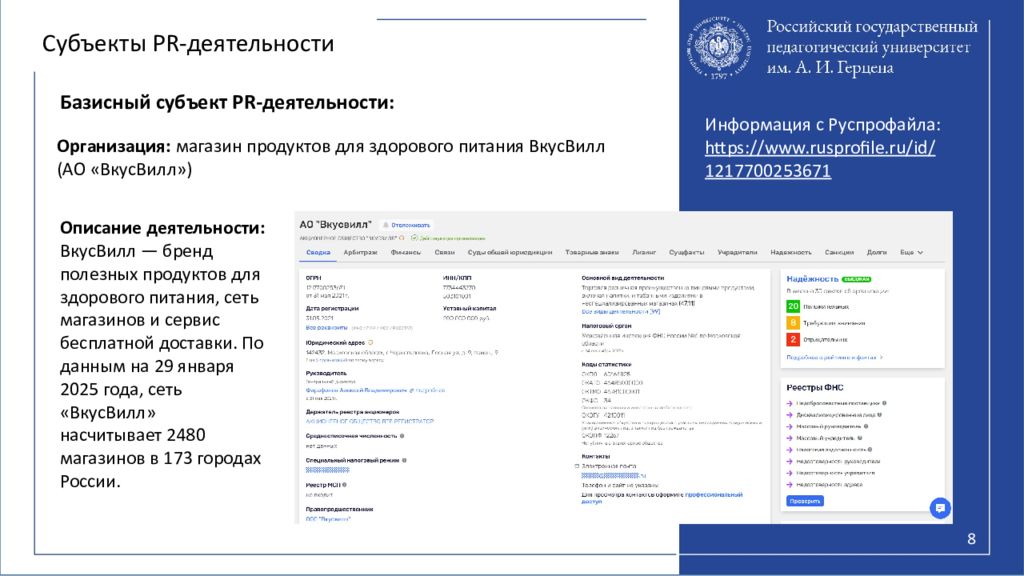Image resolution: width=1024 pixels, height=576 pixels.
Task: Click the arrow beside Недобросовестные поставщики
Action: (x=790, y=404)
